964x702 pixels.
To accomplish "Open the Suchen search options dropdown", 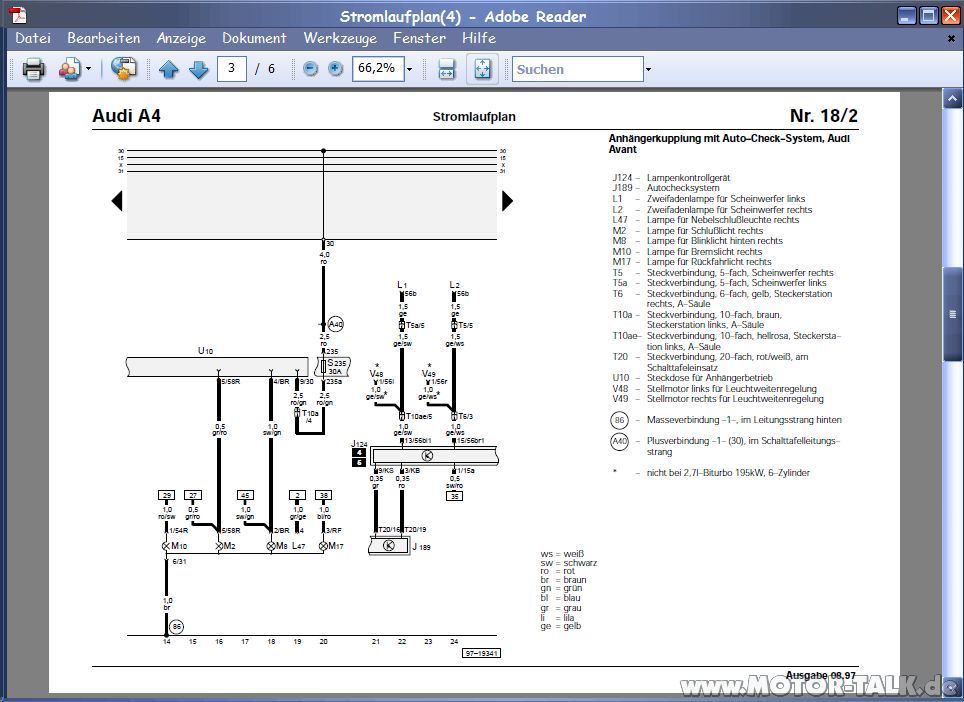I will coord(648,69).
